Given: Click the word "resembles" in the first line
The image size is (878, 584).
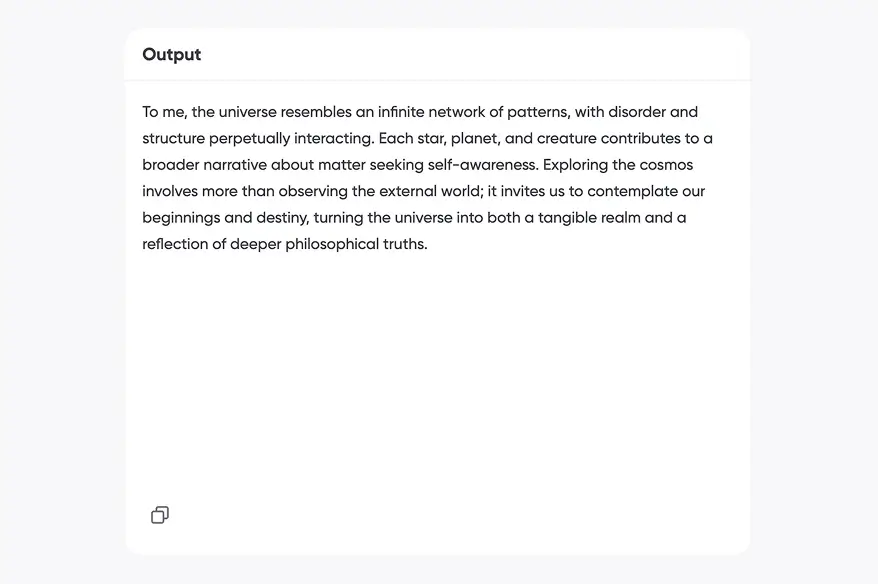Looking at the screenshot, I should (315, 112).
